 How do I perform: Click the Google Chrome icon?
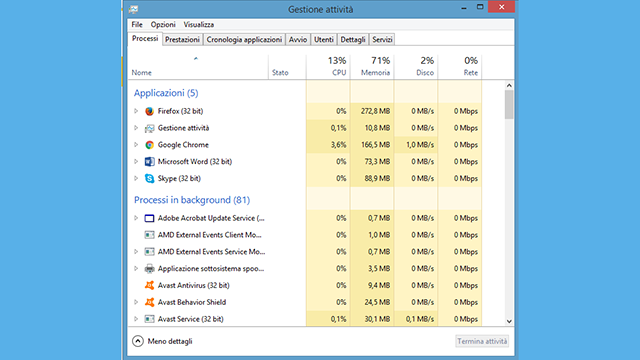coord(149,145)
